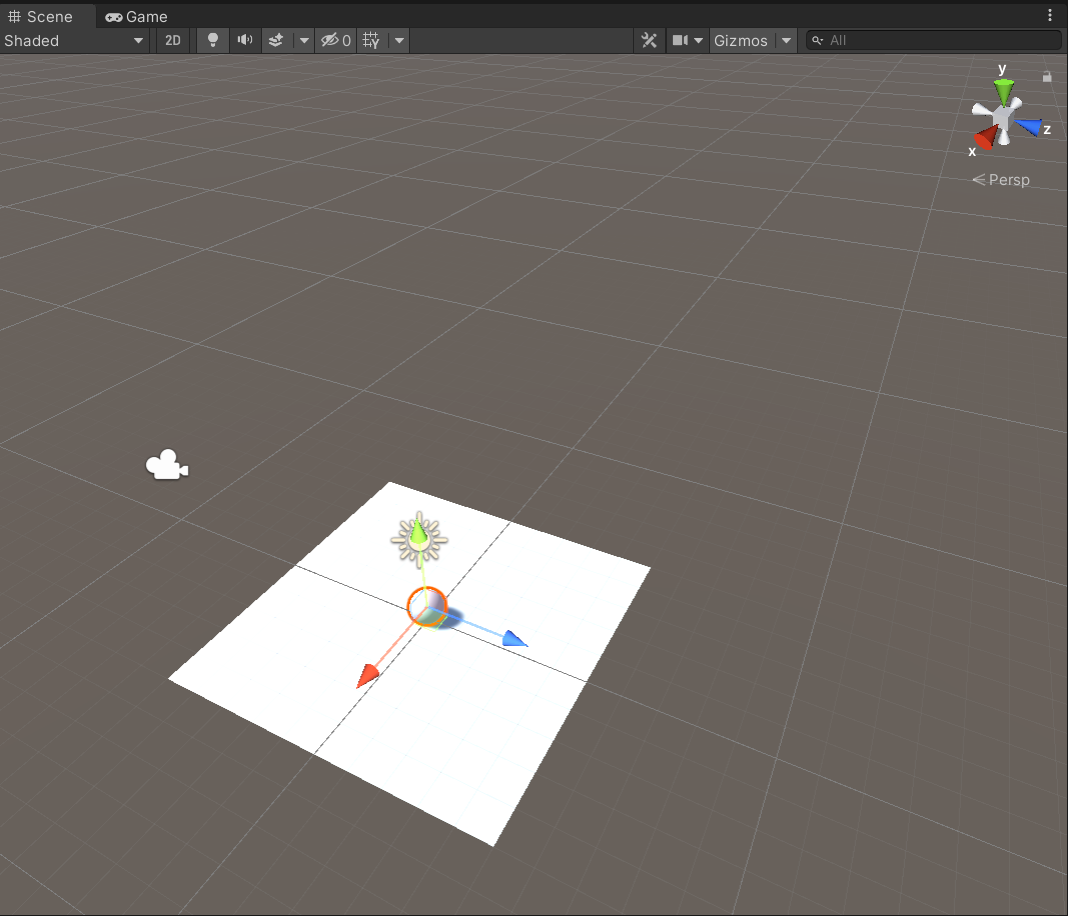This screenshot has height=916, width=1068.
Task: Click the scene view lock padlock
Action: pyautogui.click(x=1046, y=75)
